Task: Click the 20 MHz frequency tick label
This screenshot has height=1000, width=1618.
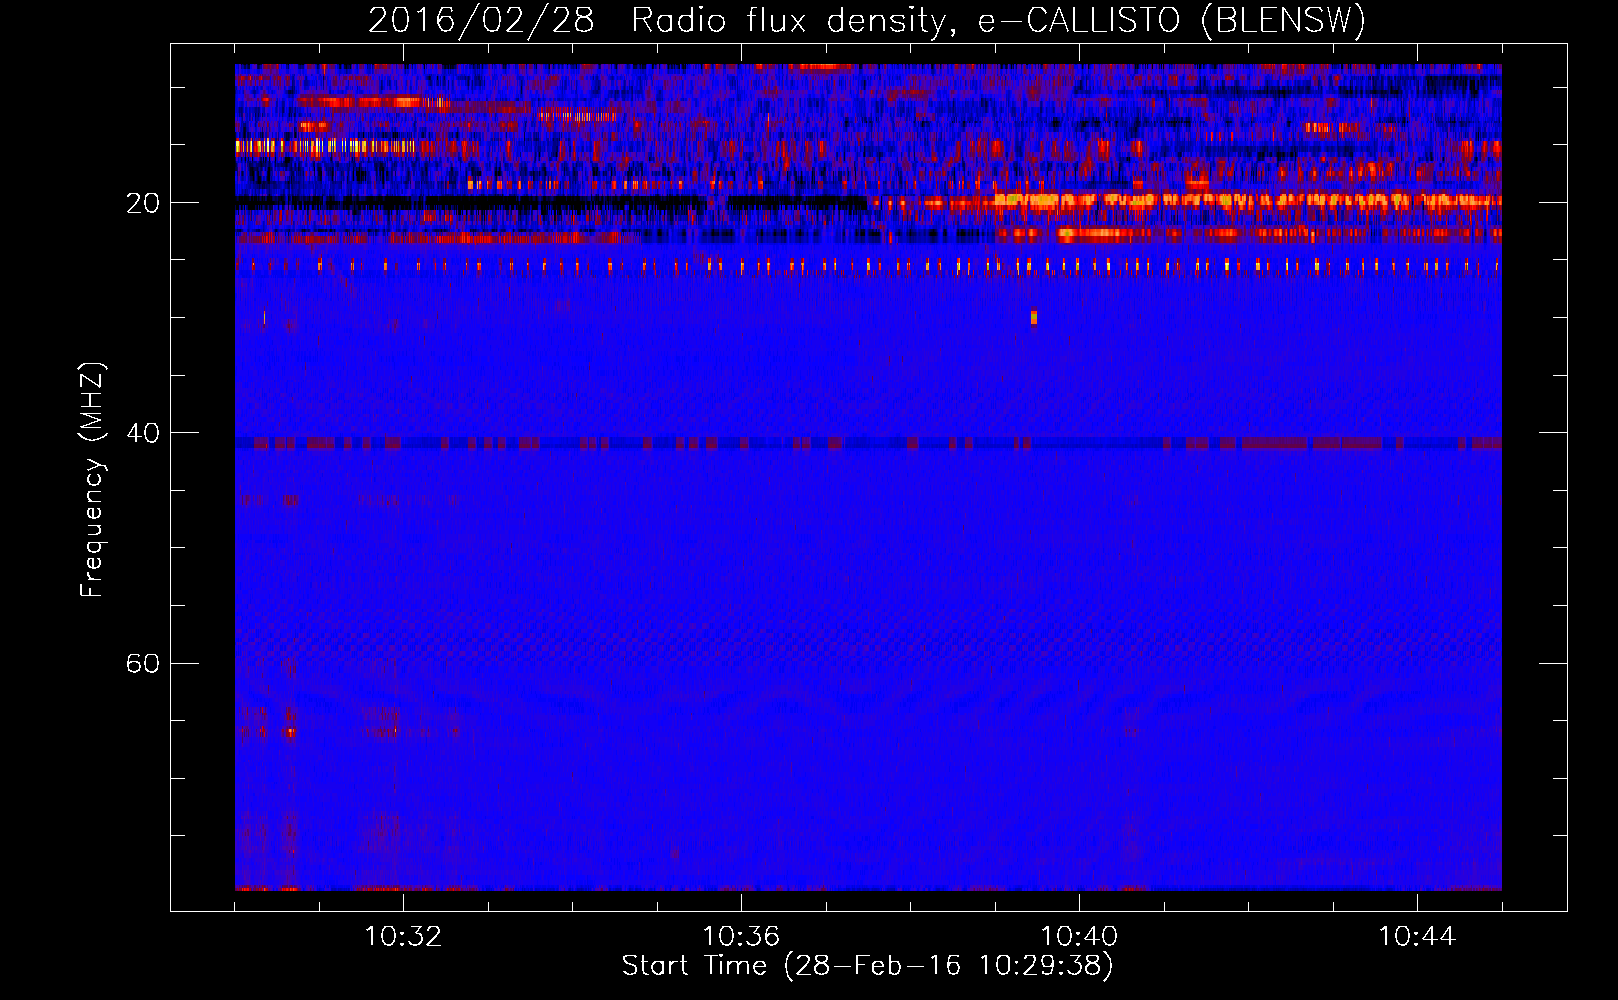Action: (142, 203)
